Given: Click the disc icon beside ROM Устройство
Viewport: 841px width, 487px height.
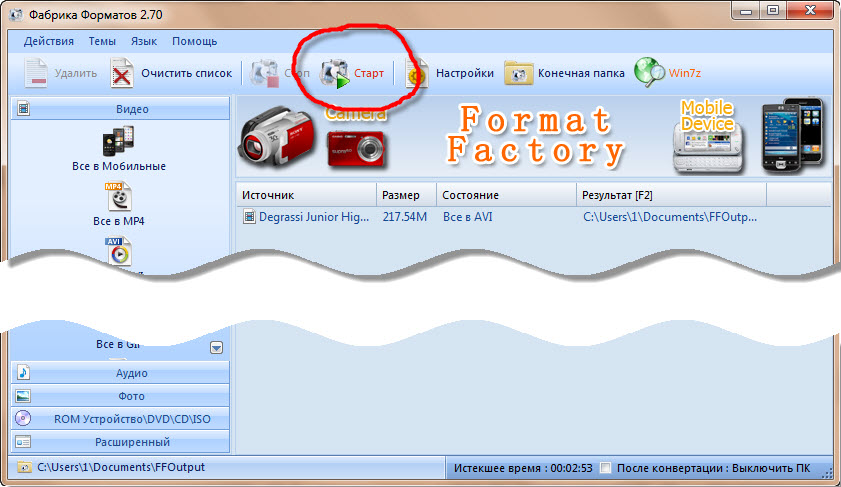Looking at the screenshot, I should (23, 418).
